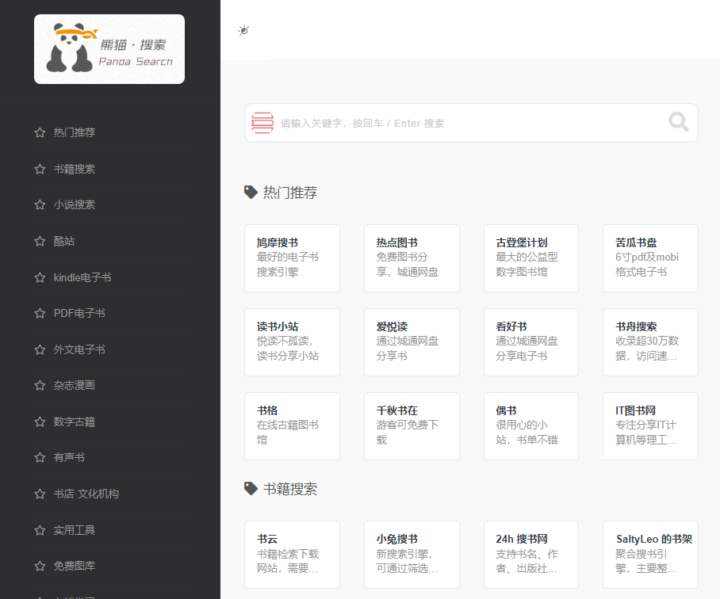Open the 苦瓜书盘 card
The image size is (720, 599).
coord(651,258)
